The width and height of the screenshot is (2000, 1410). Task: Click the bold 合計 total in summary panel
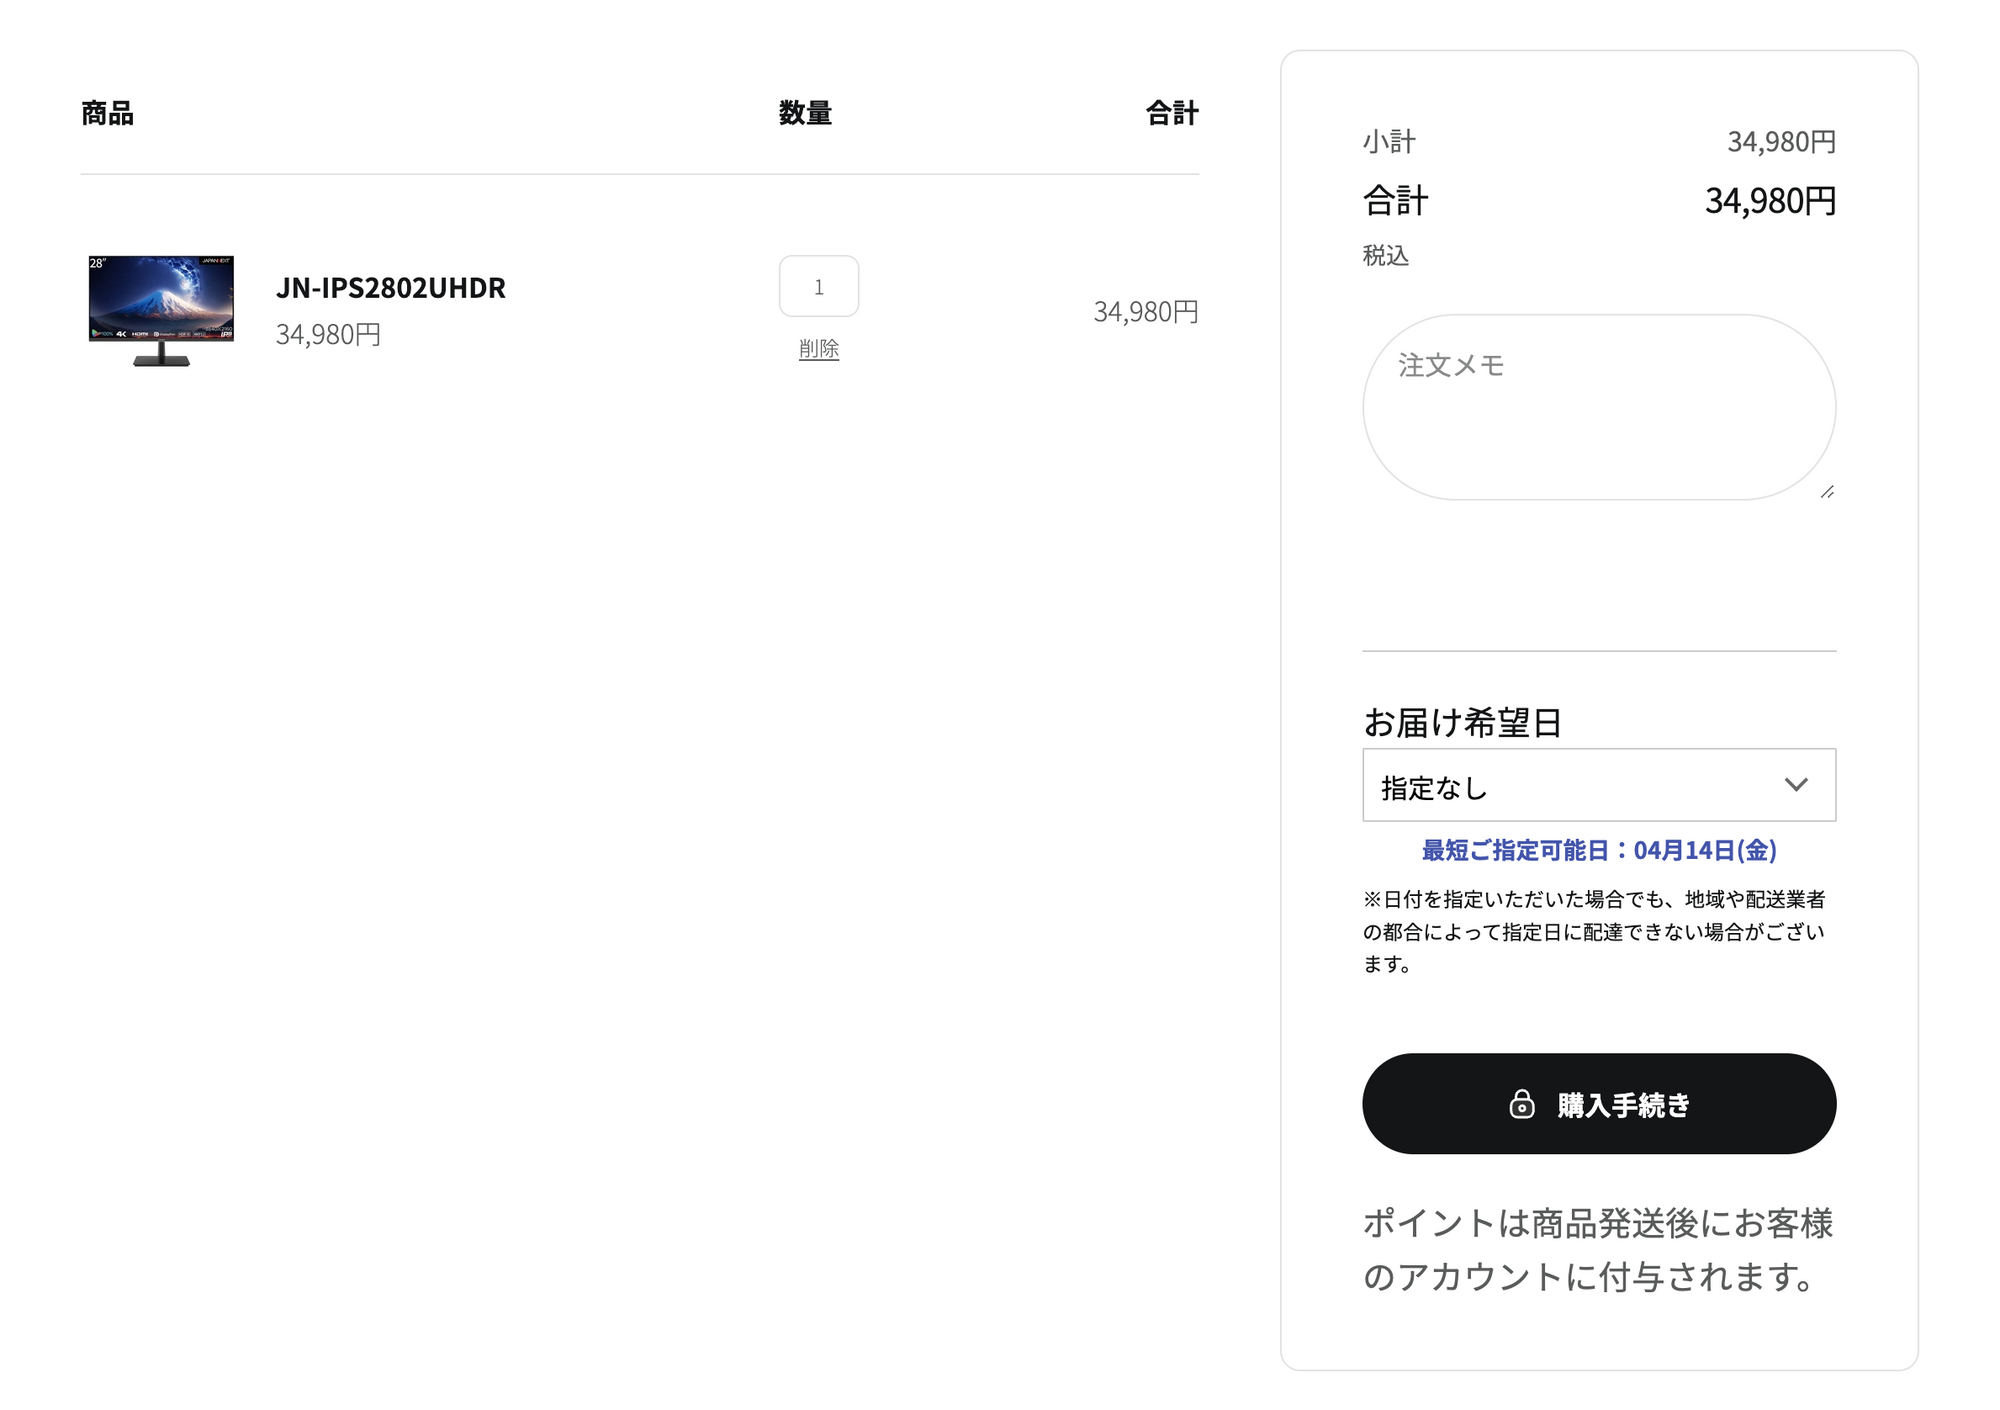pos(1770,201)
